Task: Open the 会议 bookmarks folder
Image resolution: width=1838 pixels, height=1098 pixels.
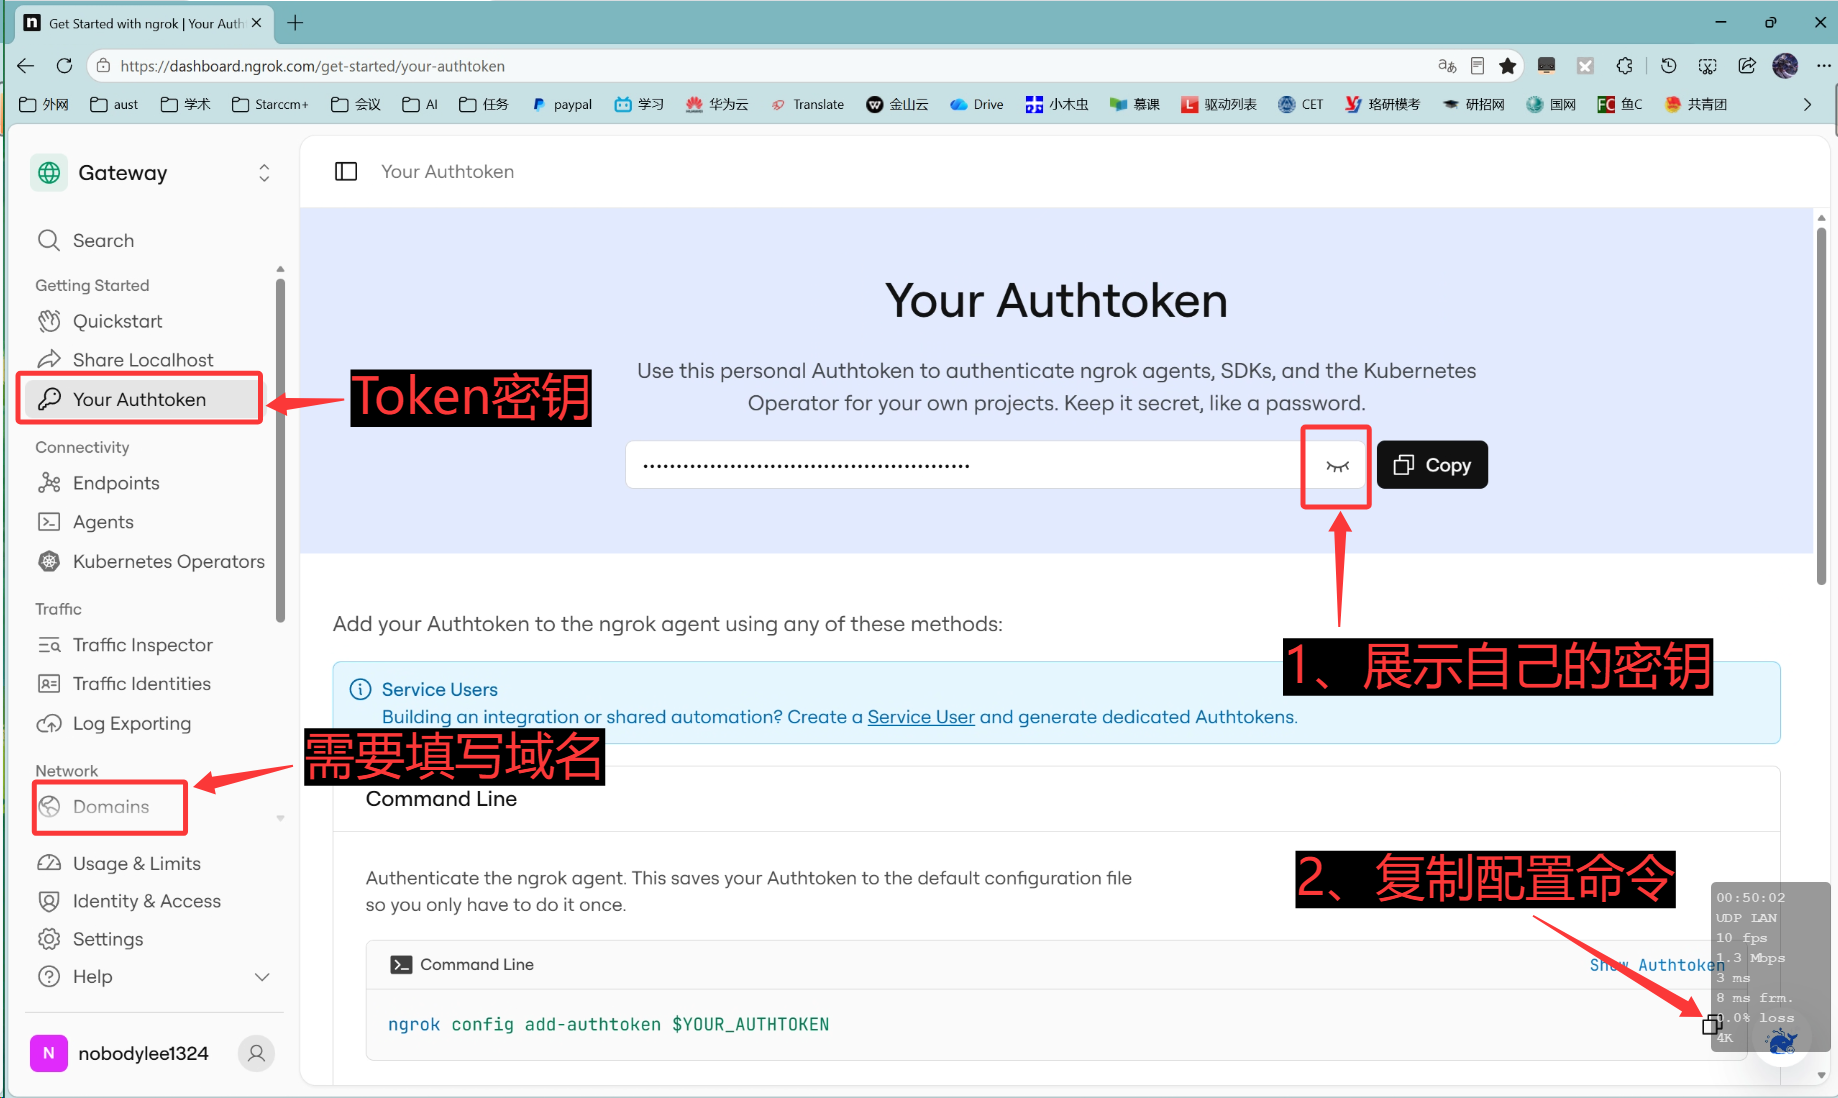Action: click(x=356, y=104)
